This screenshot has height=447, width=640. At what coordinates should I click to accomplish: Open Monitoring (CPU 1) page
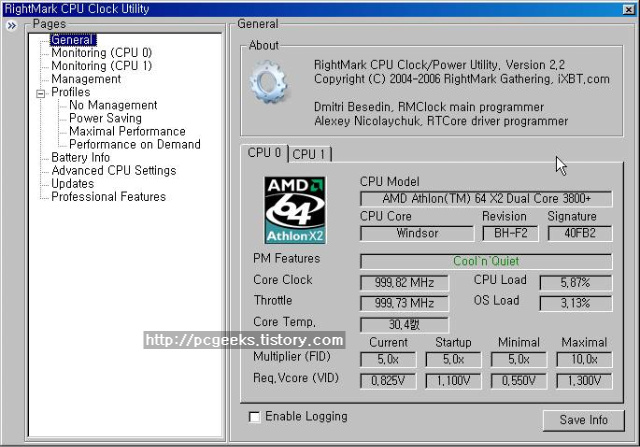pyautogui.click(x=102, y=66)
